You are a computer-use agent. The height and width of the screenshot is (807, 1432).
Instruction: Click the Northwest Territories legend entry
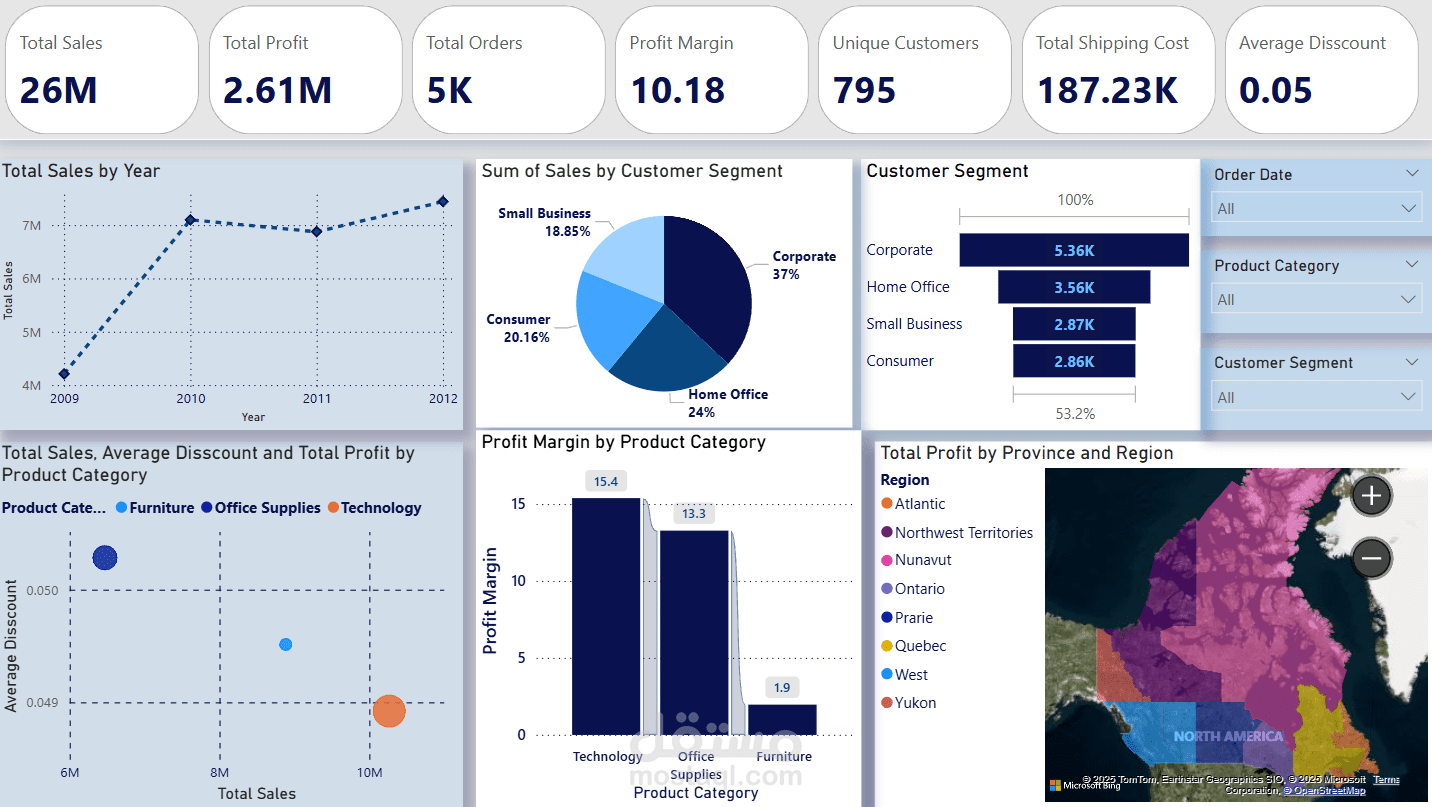click(x=957, y=533)
